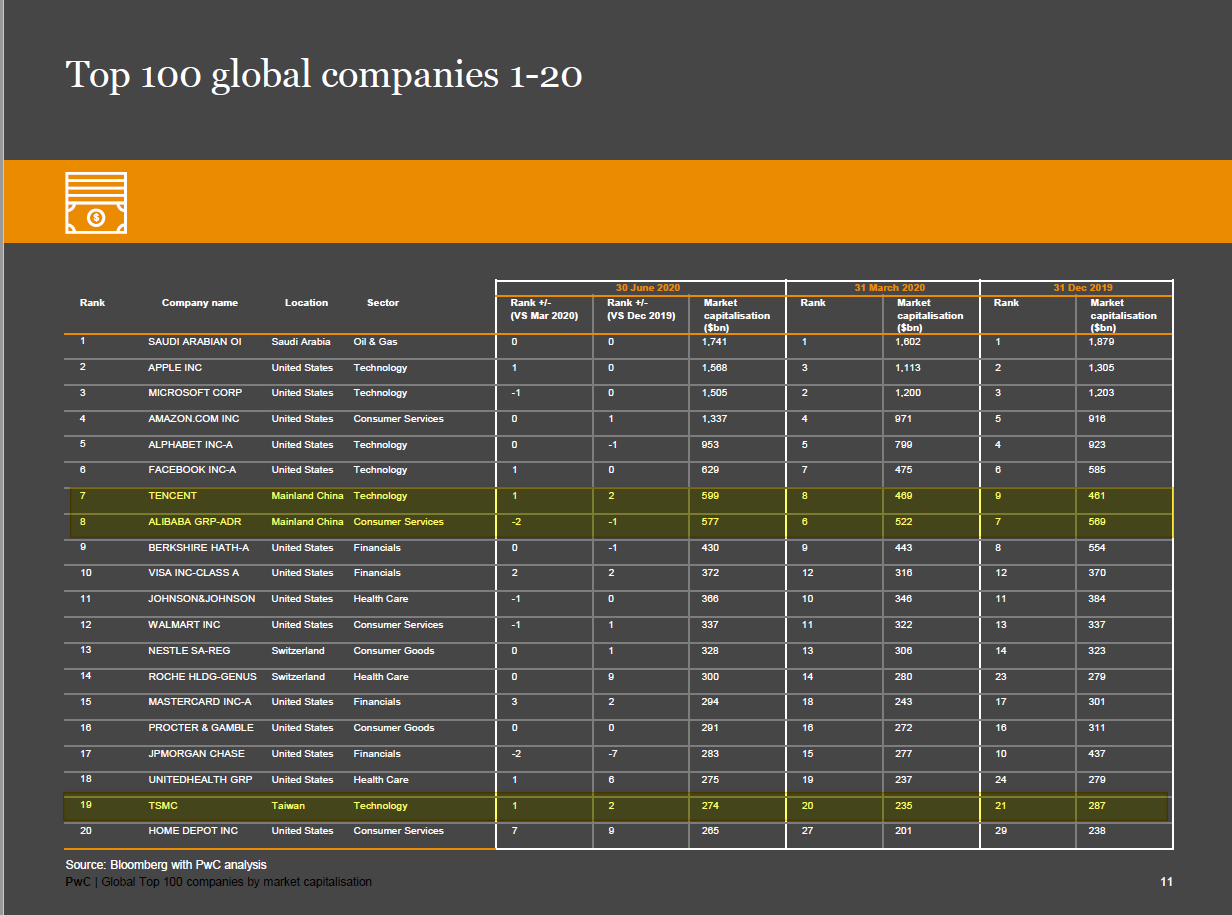
Task: Select 'BERKSHIRE HATH-A' company name
Action: click(199, 548)
